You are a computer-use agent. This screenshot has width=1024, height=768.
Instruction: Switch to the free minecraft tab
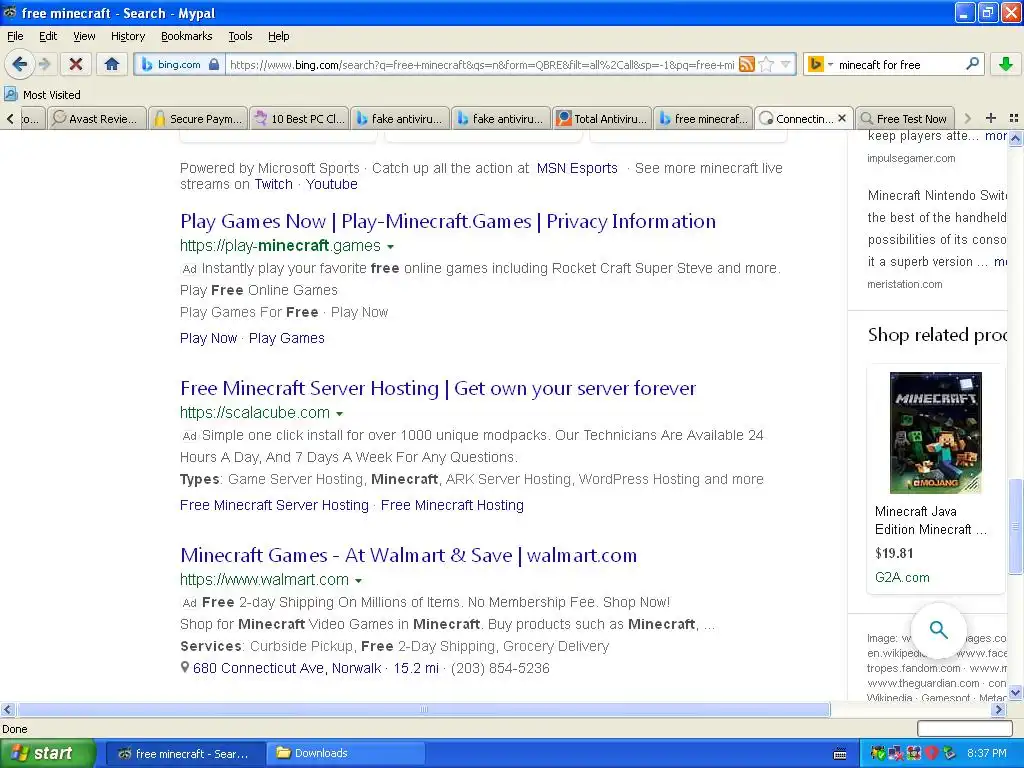point(703,118)
